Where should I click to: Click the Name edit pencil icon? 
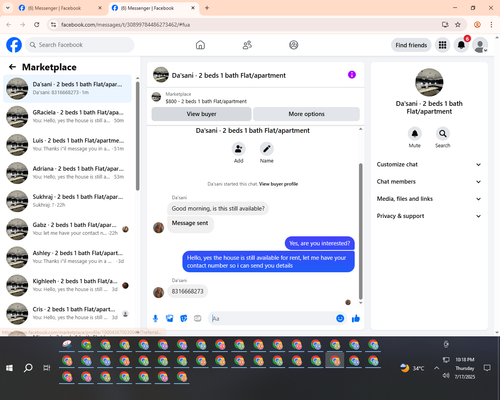267,149
